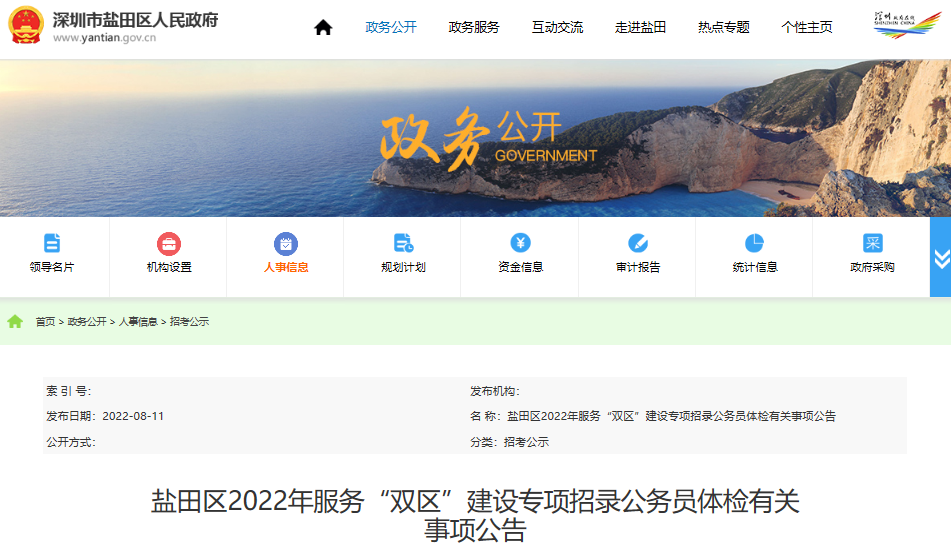Go to 首页 in breadcrumb
The width and height of the screenshot is (951, 550).
[x=45, y=322]
